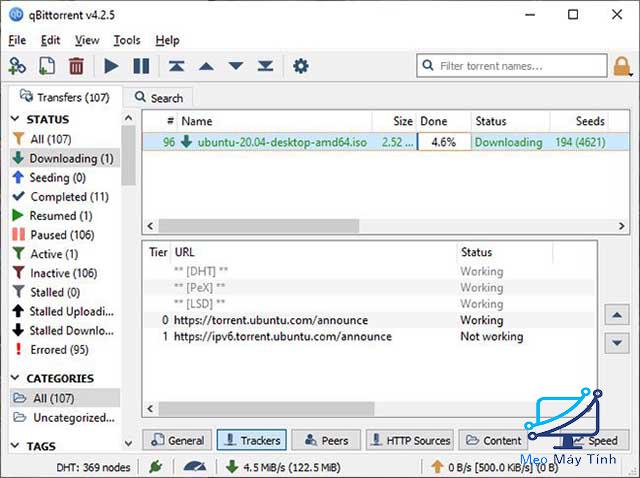Image resolution: width=640 pixels, height=478 pixels.
Task: Move torrent down in queue
Action: (236, 66)
